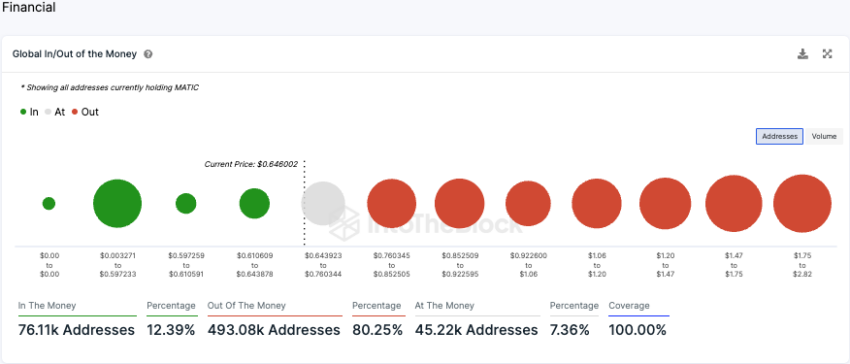Screen dimensions: 850x364
Task: Expand chart to fullscreen view
Action: click(x=827, y=54)
